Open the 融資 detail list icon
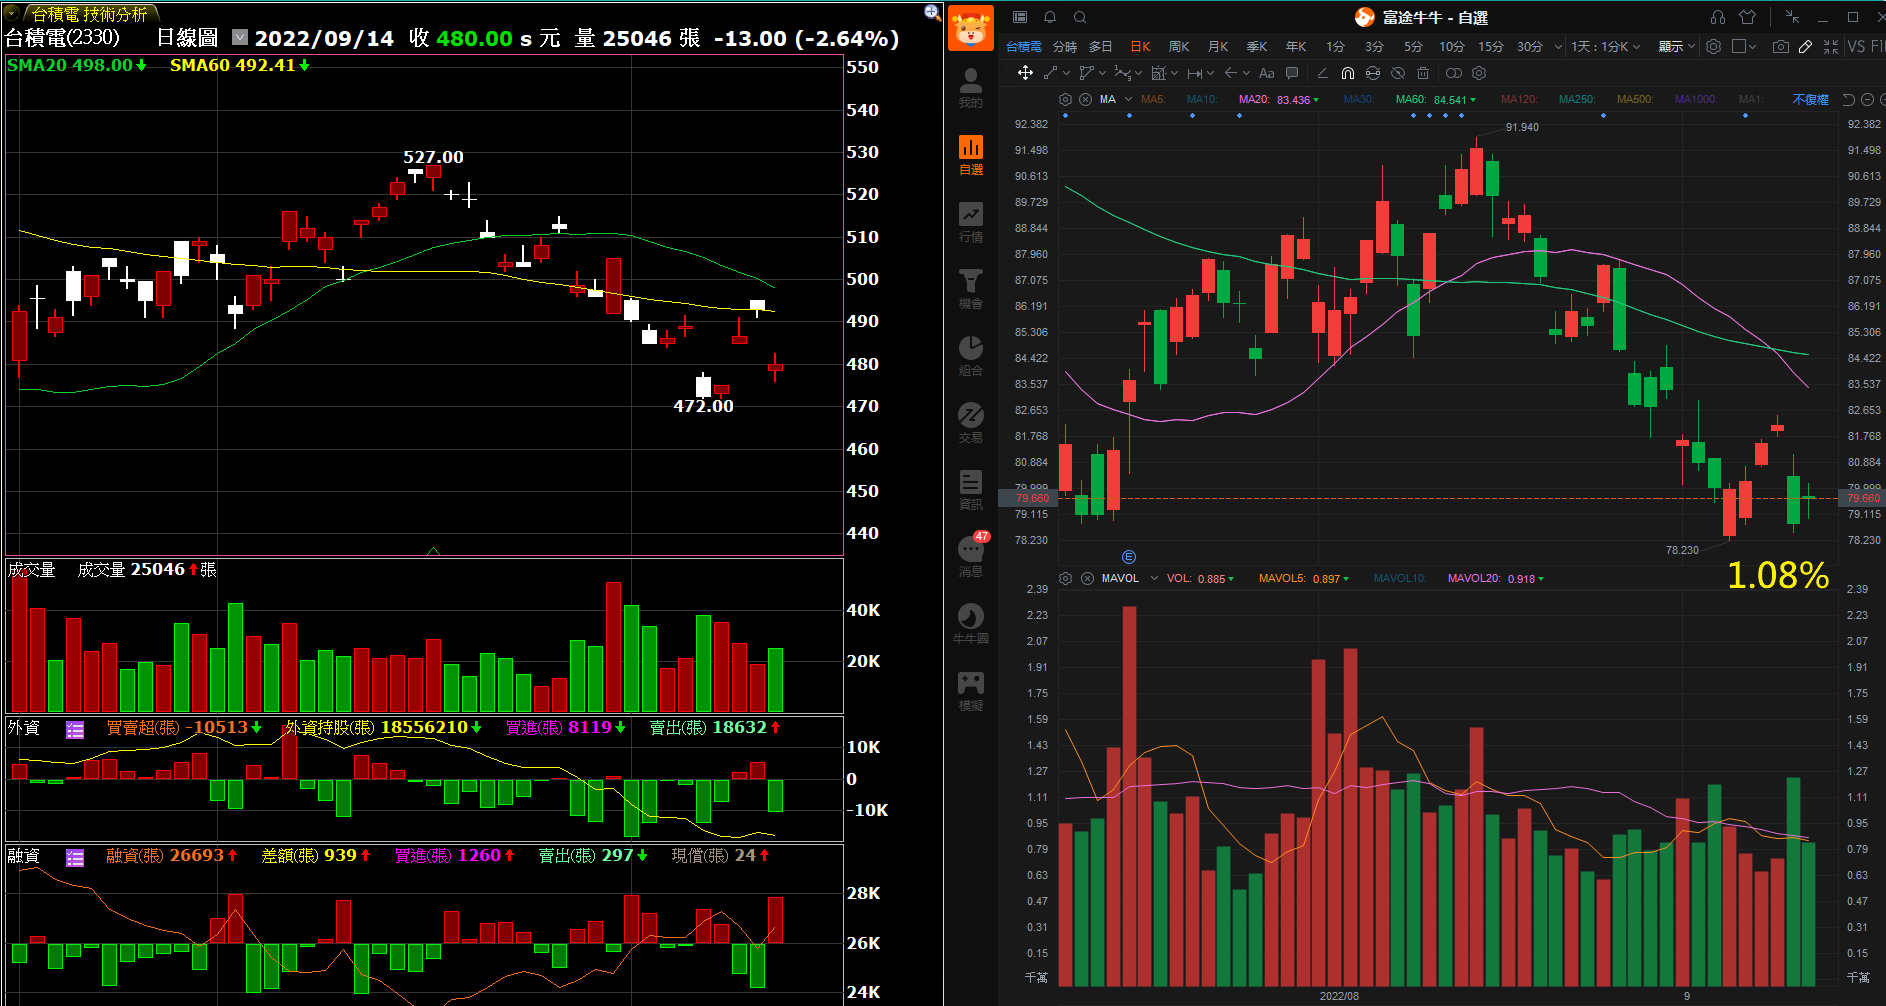Image resolution: width=1886 pixels, height=1006 pixels. point(75,858)
